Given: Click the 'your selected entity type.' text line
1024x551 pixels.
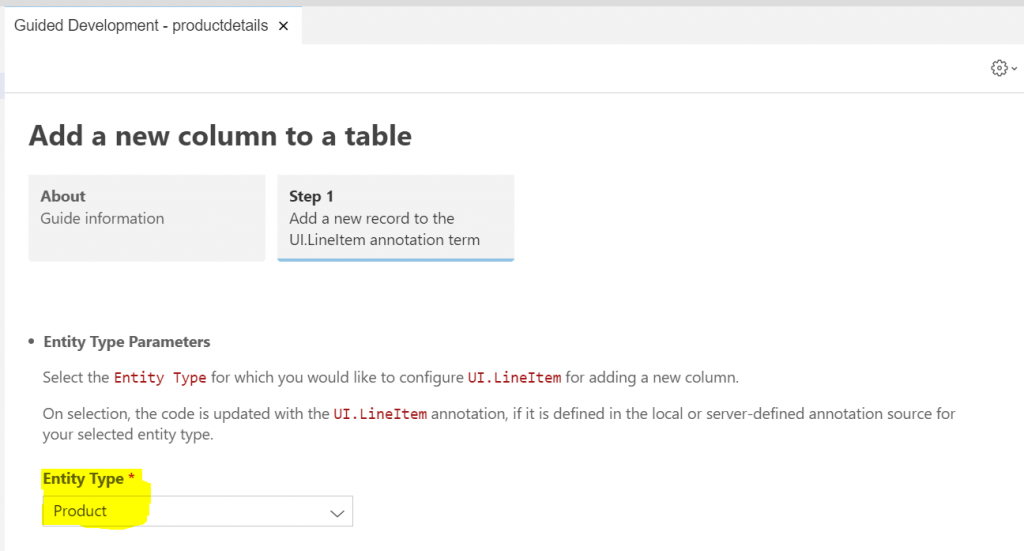Looking at the screenshot, I should pyautogui.click(x=128, y=435).
